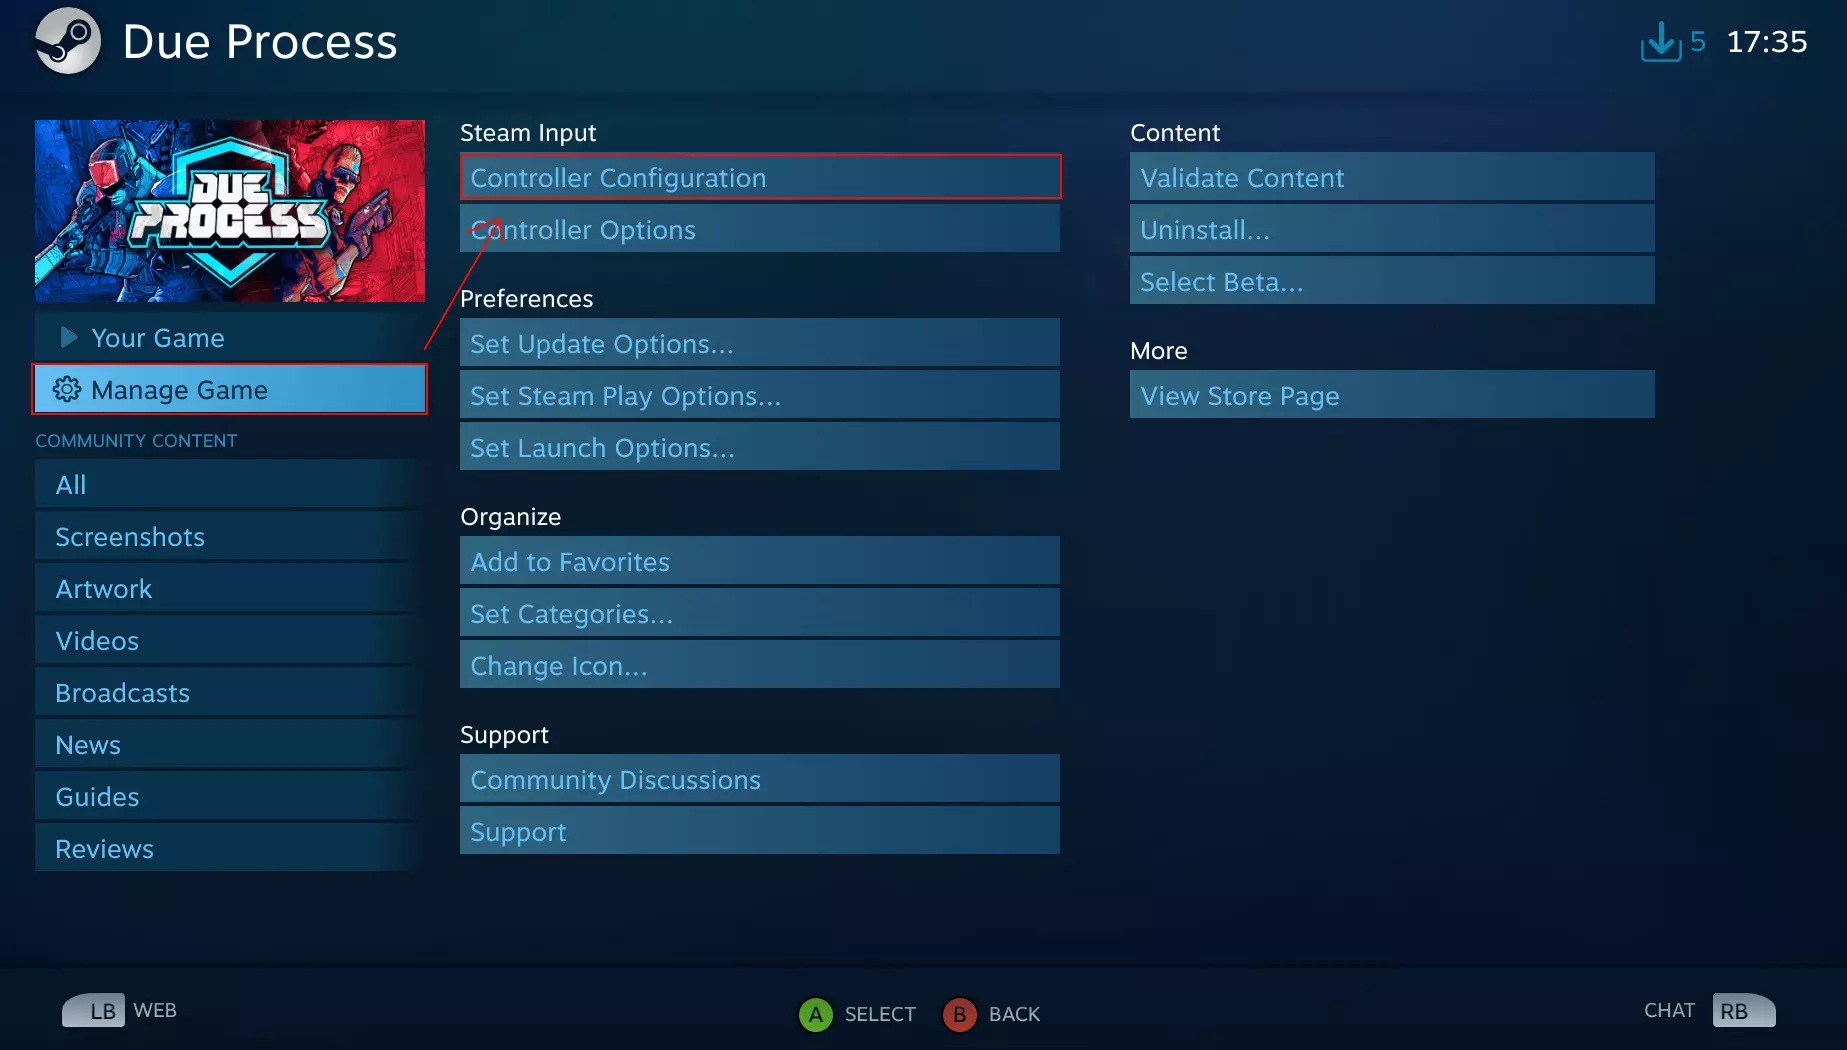Screen dimensions: 1847x1050
Task: Open View Store Page
Action: click(1392, 396)
